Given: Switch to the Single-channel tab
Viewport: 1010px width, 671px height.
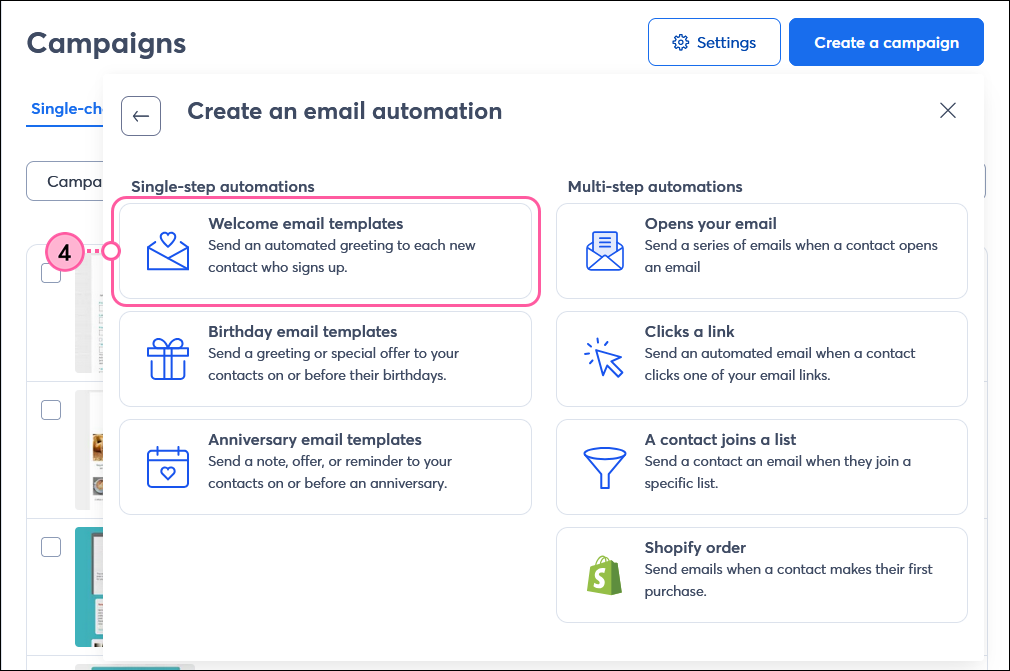Looking at the screenshot, I should (66, 108).
